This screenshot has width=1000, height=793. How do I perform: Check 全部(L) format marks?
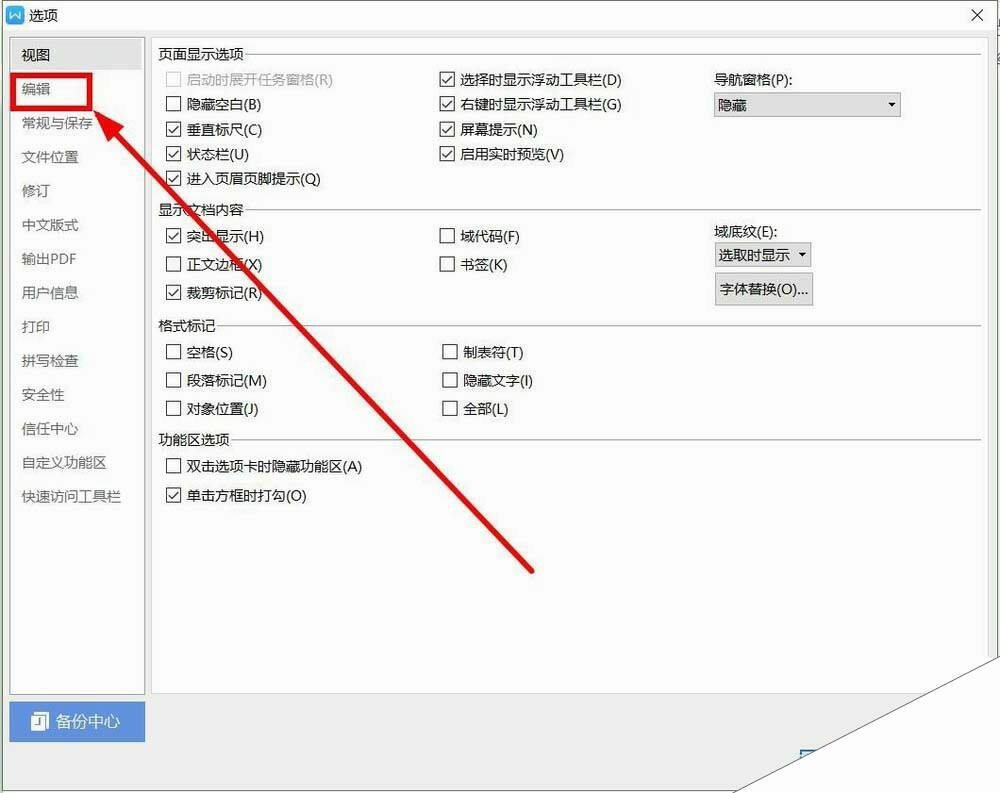coord(450,408)
